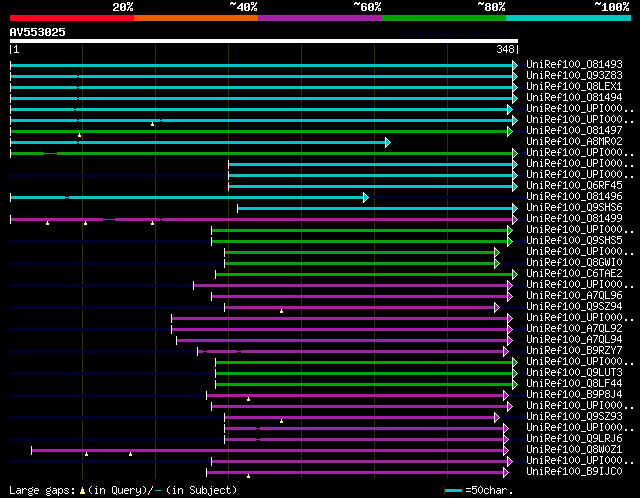Open hit UniRef100_B9RZY7 label
Viewport: 640px width, 498px height.
coord(574,351)
